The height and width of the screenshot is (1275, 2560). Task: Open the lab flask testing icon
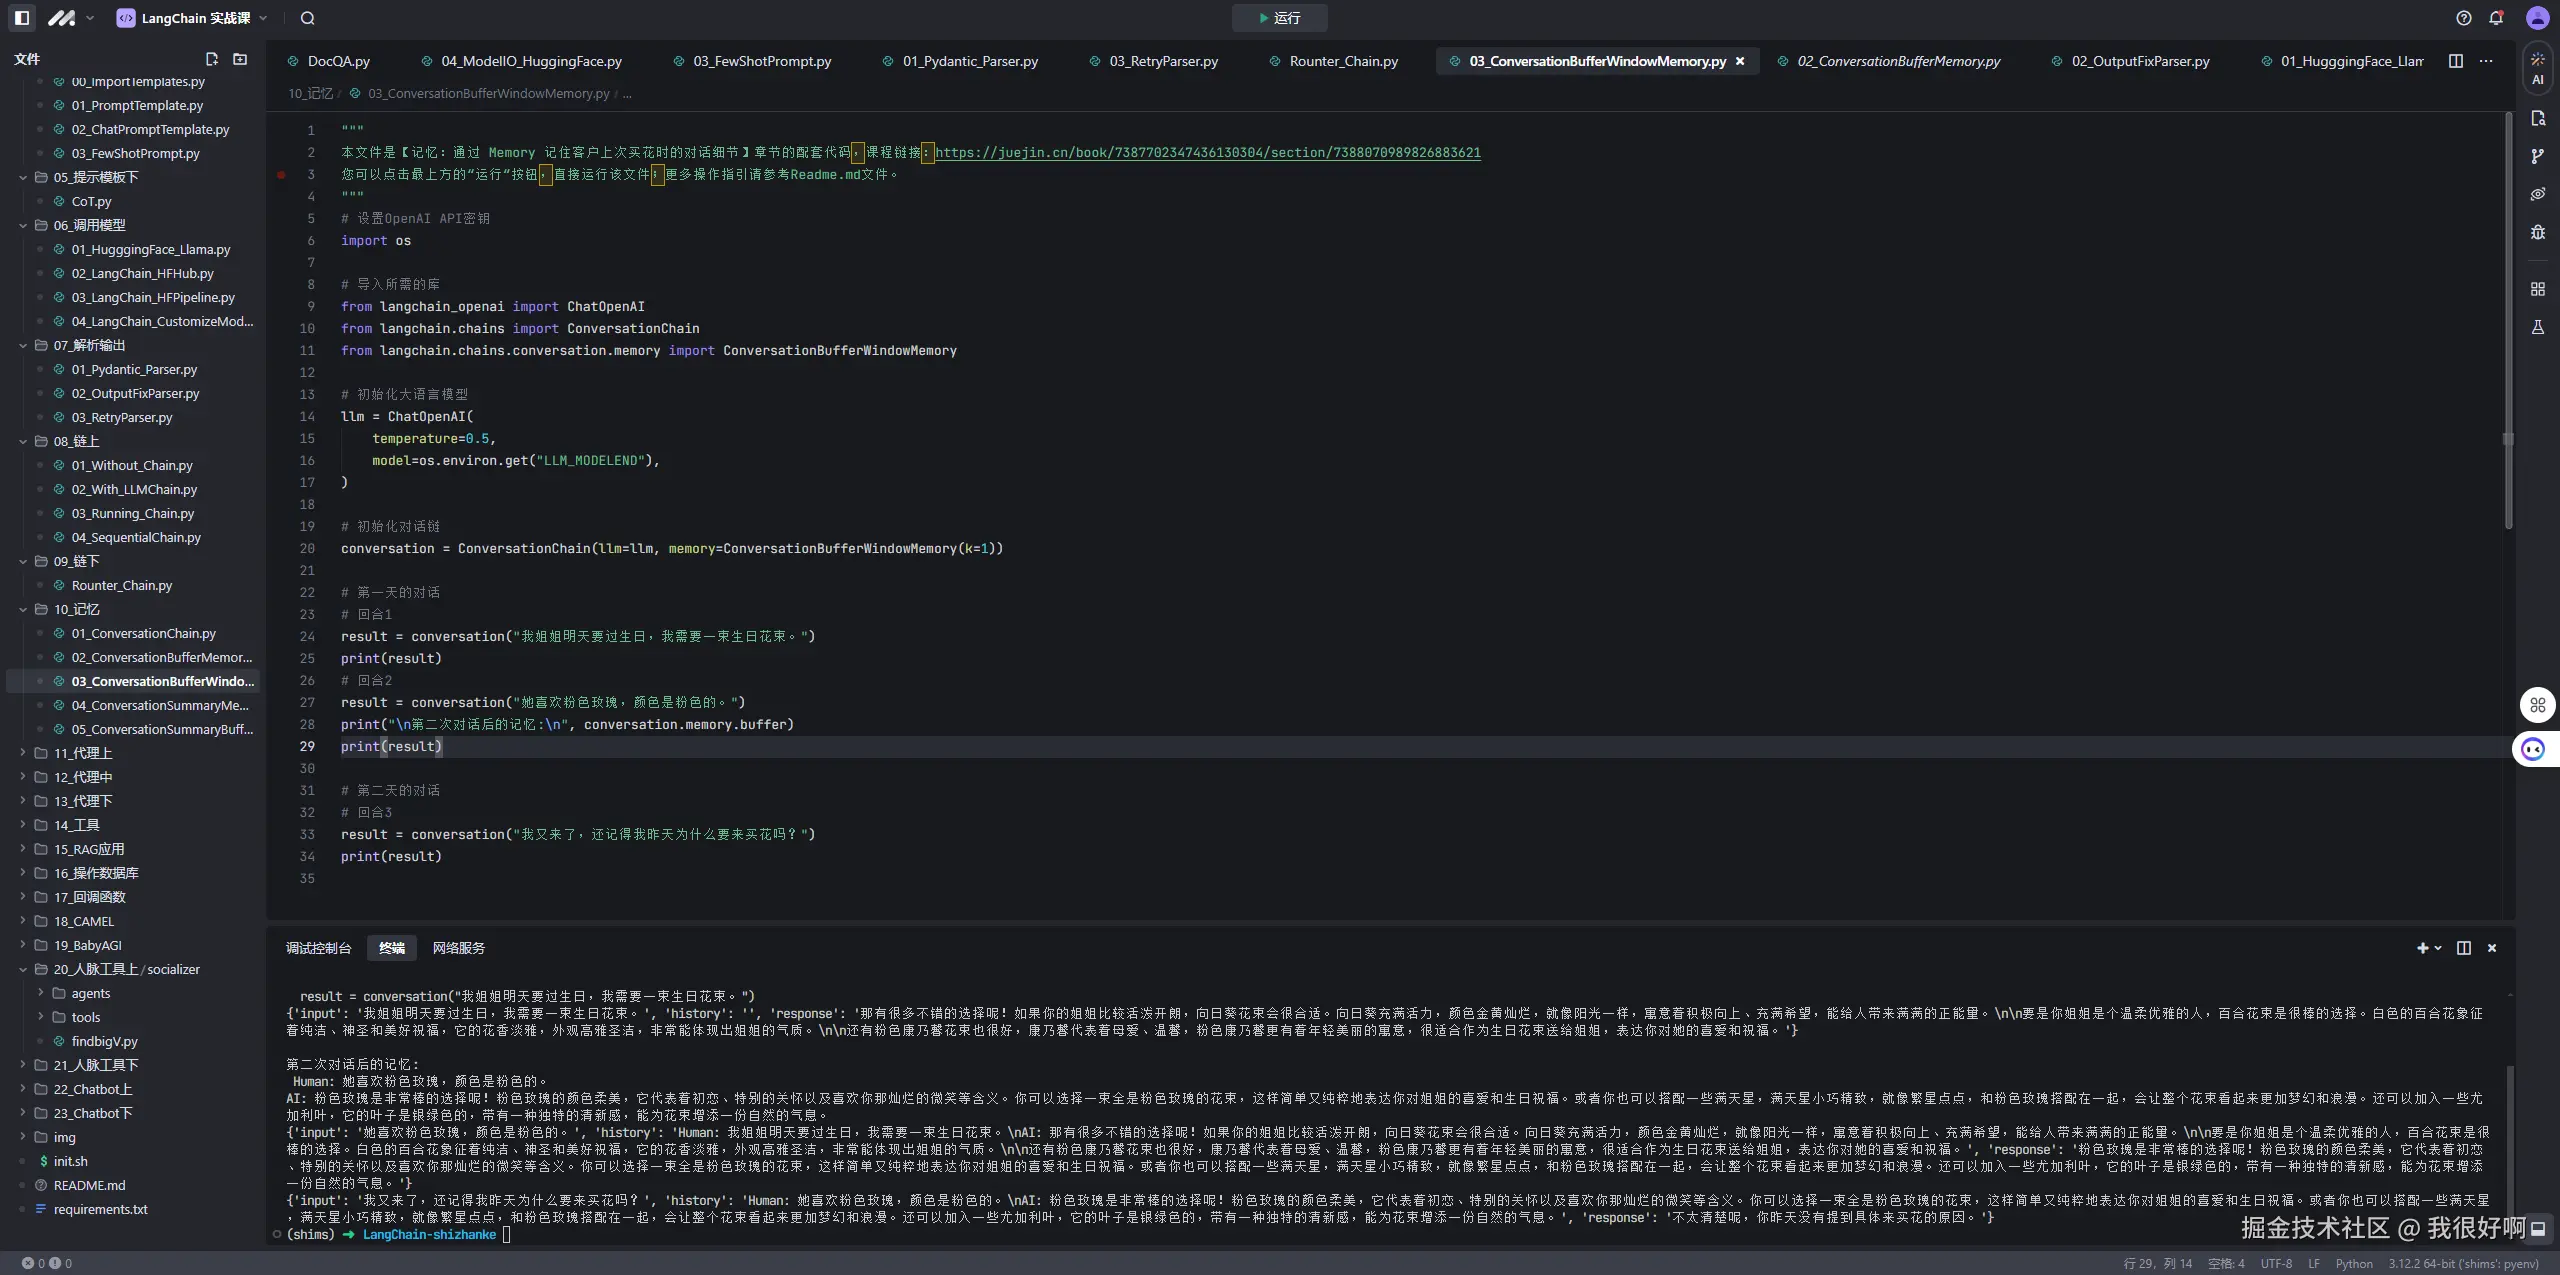point(2537,327)
